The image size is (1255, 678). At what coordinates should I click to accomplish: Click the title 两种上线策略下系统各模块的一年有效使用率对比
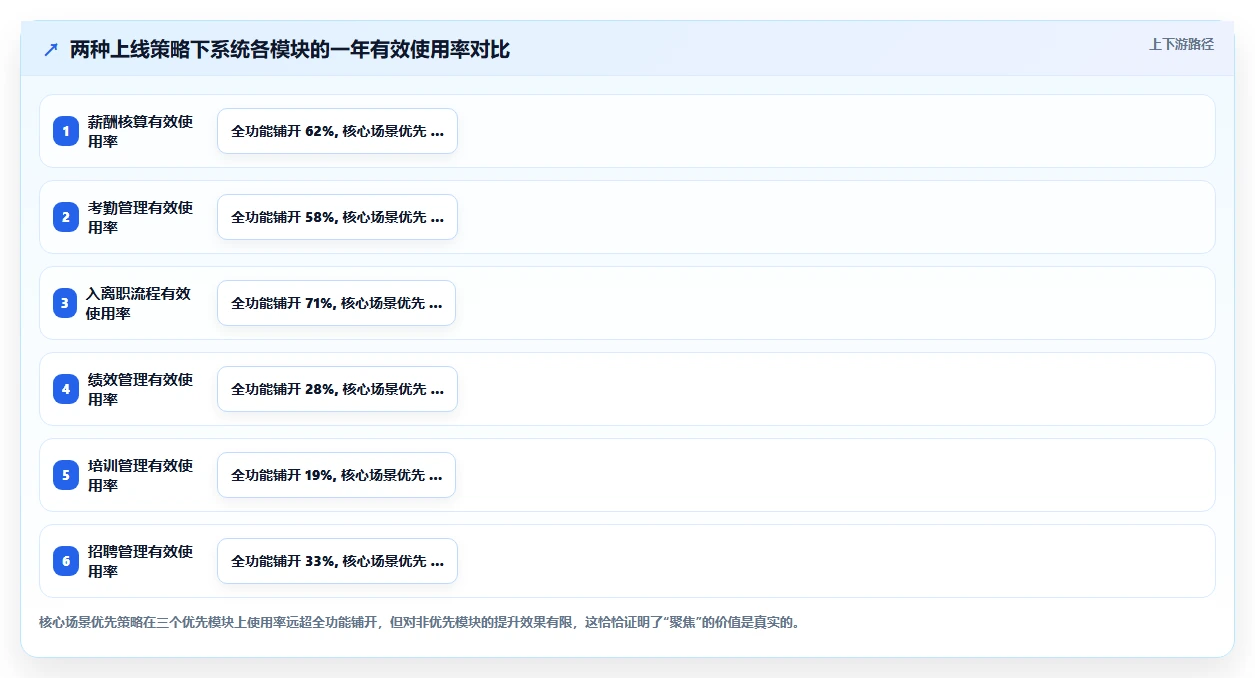[290, 50]
